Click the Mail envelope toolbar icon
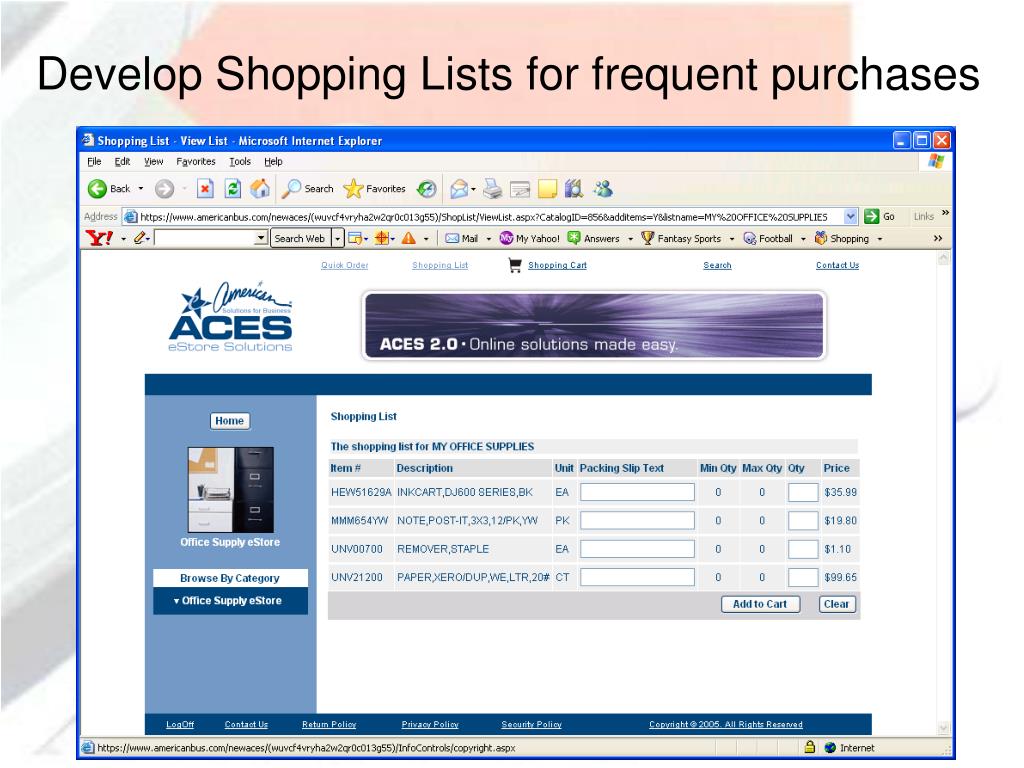Image resolution: width=1024 pixels, height=768 pixels. [459, 189]
